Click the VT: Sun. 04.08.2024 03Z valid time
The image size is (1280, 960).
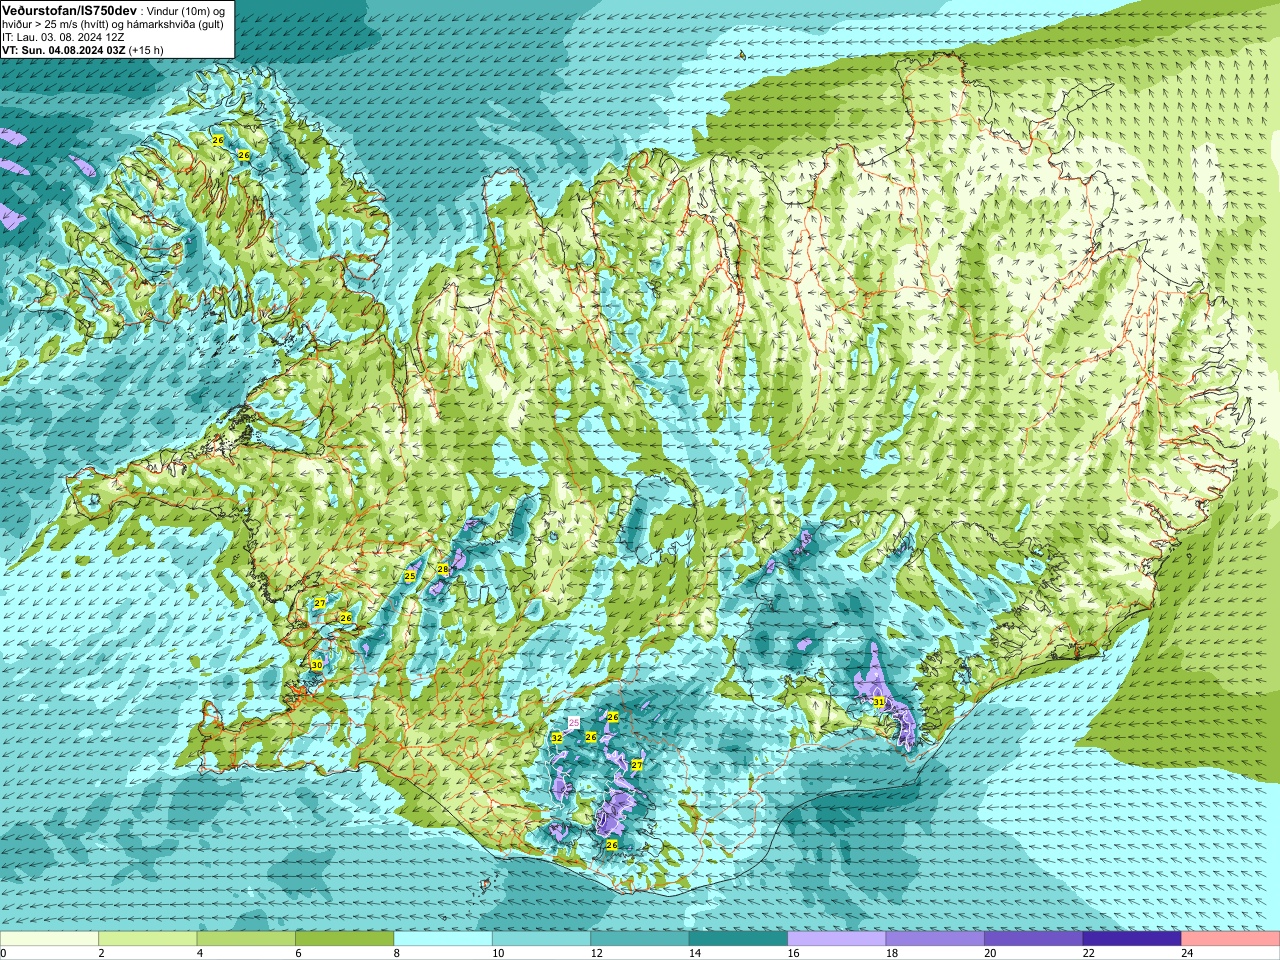(63, 49)
